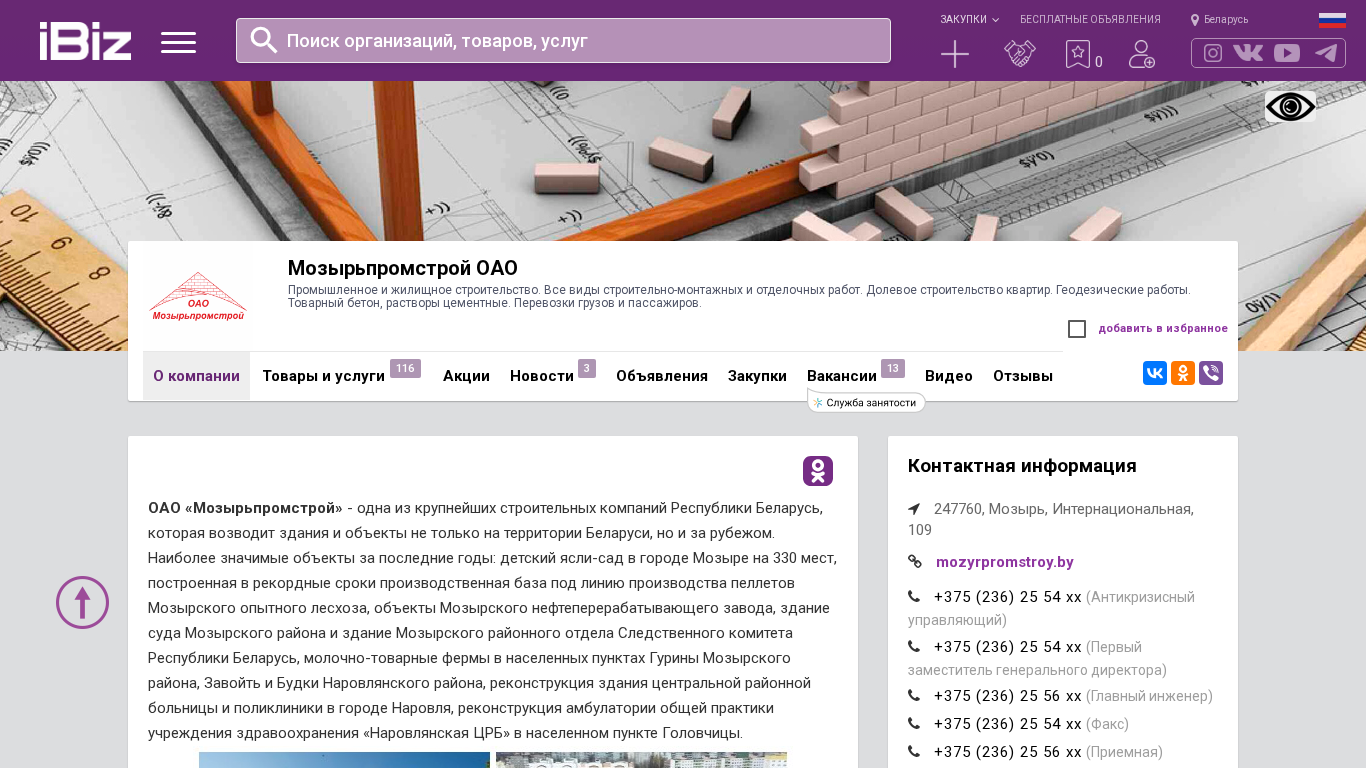Image resolution: width=1366 pixels, height=768 pixels.
Task: Click the scroll-to-top arrow button
Action: click(82, 602)
